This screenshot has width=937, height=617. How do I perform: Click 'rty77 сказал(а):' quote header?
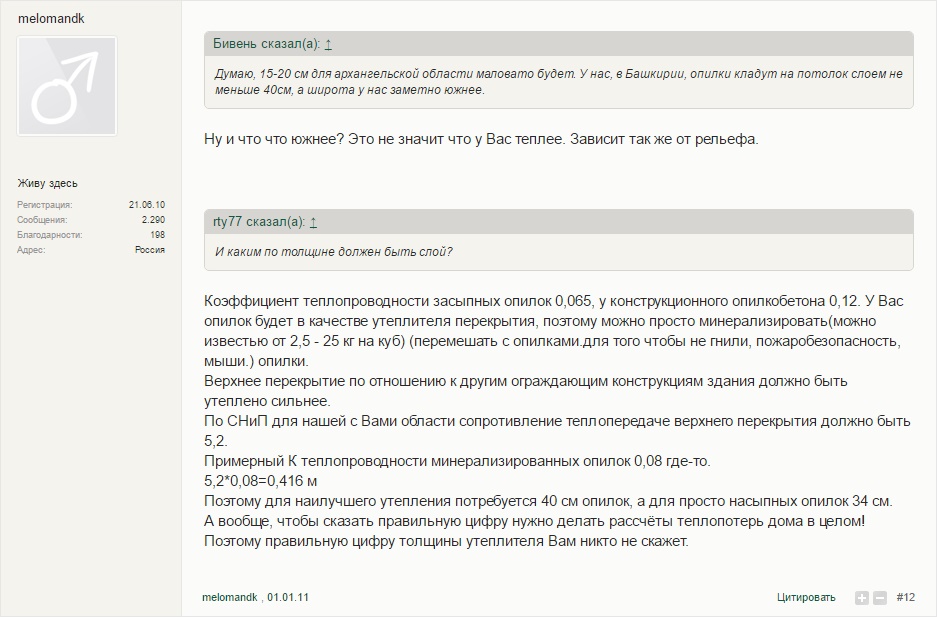(259, 222)
